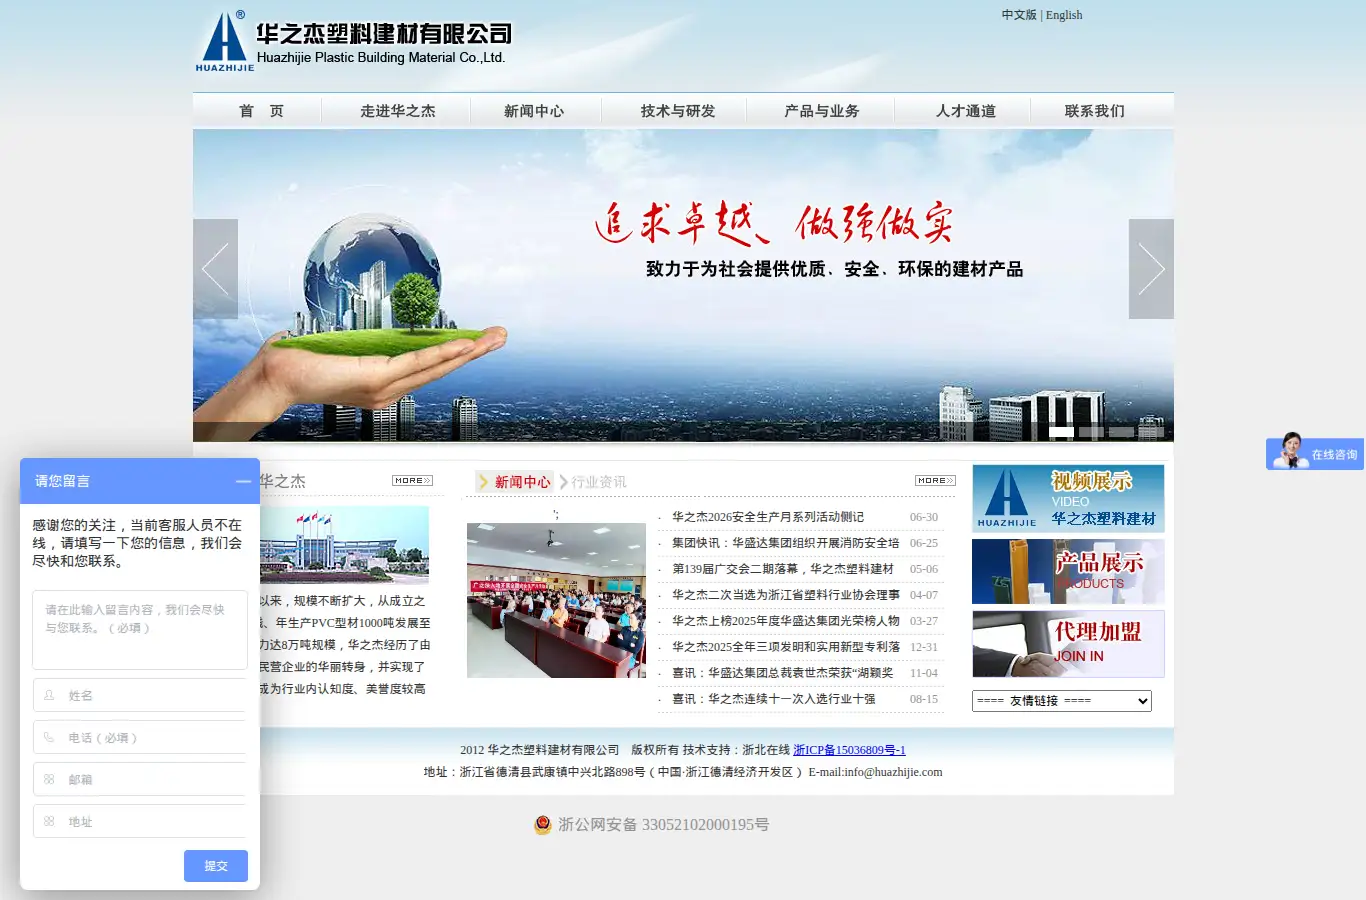This screenshot has width=1366, height=900.
Task: Open the 走进华之杰 menu
Action: 397,111
